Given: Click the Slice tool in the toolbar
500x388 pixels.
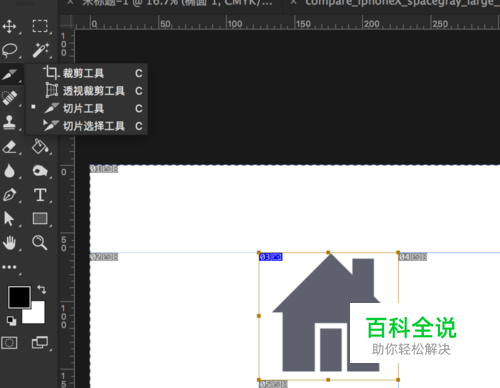Looking at the screenshot, I should pyautogui.click(x=9, y=74).
